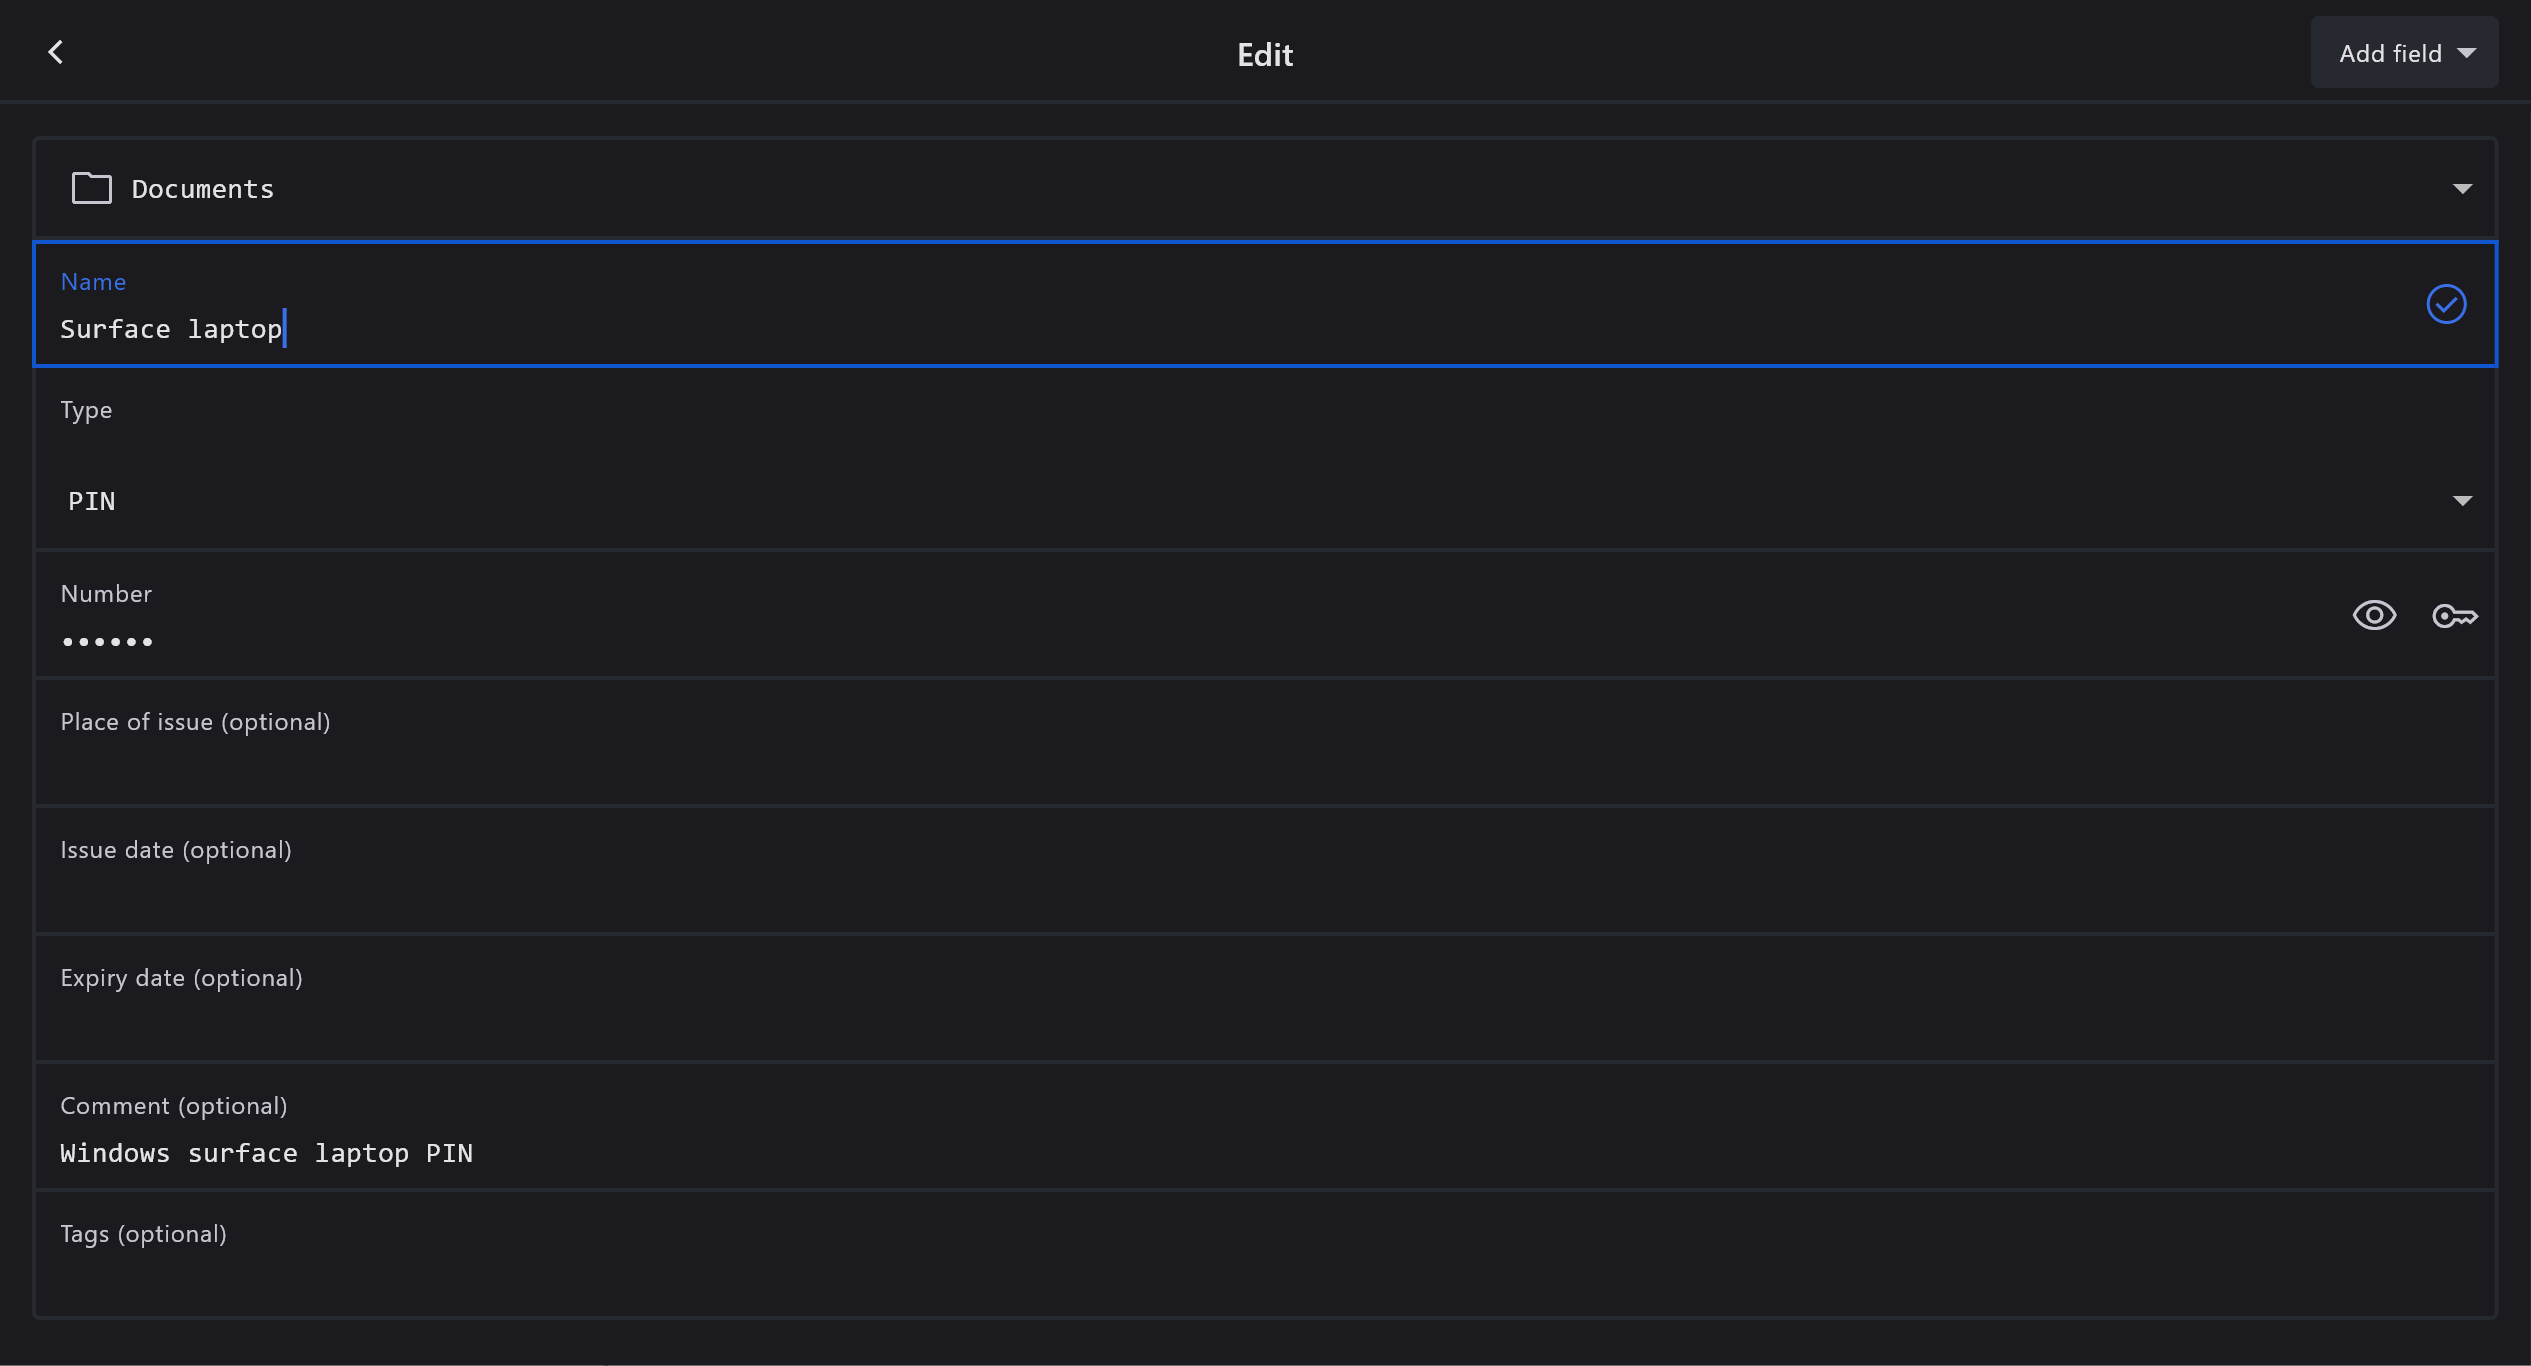Viewport: 2531px width, 1366px height.
Task: Click the back arrow icon
Action: pos(56,52)
